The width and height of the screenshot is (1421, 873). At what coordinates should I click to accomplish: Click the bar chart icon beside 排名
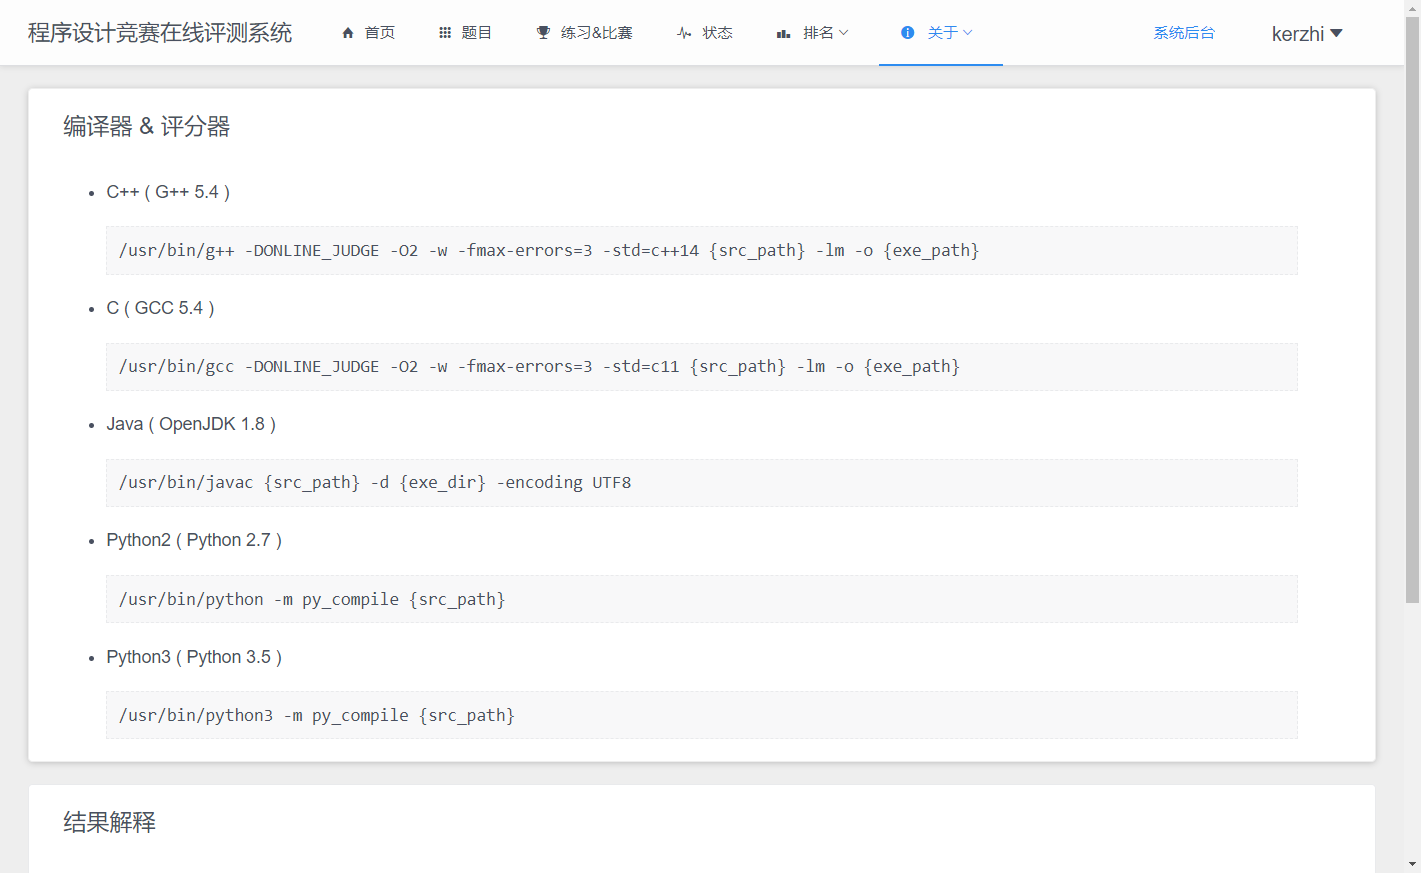click(784, 33)
